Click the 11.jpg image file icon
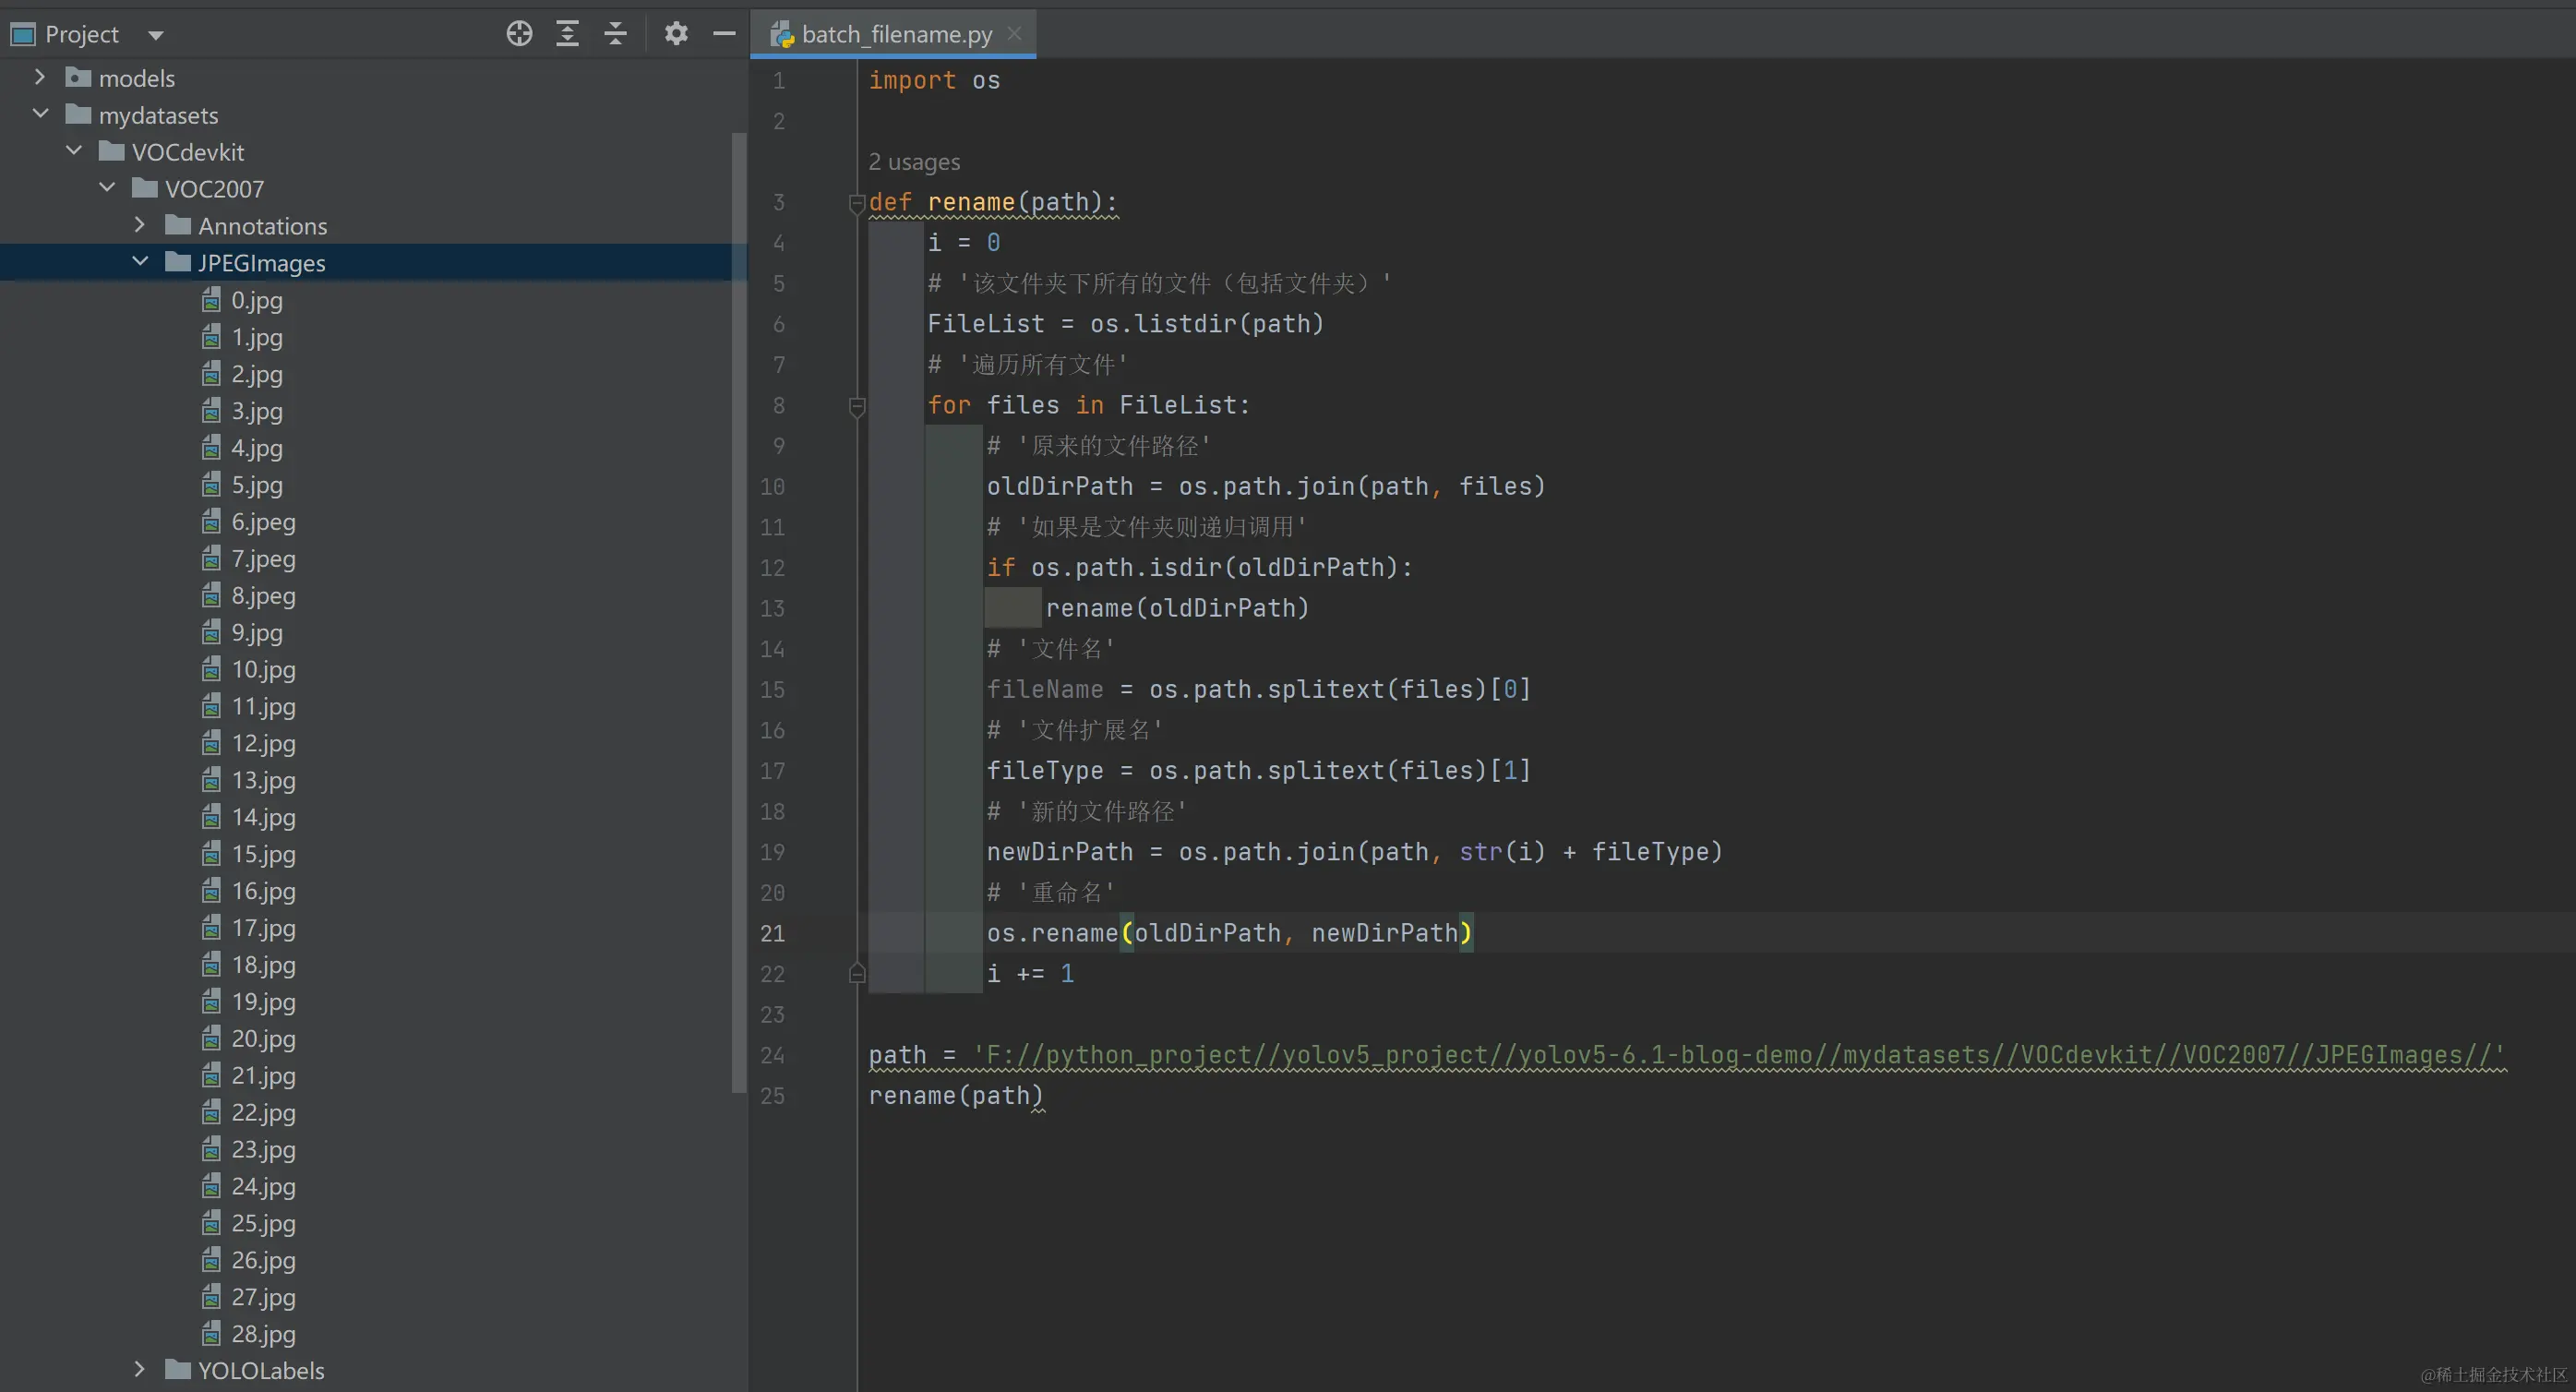2576x1392 pixels. coord(211,707)
